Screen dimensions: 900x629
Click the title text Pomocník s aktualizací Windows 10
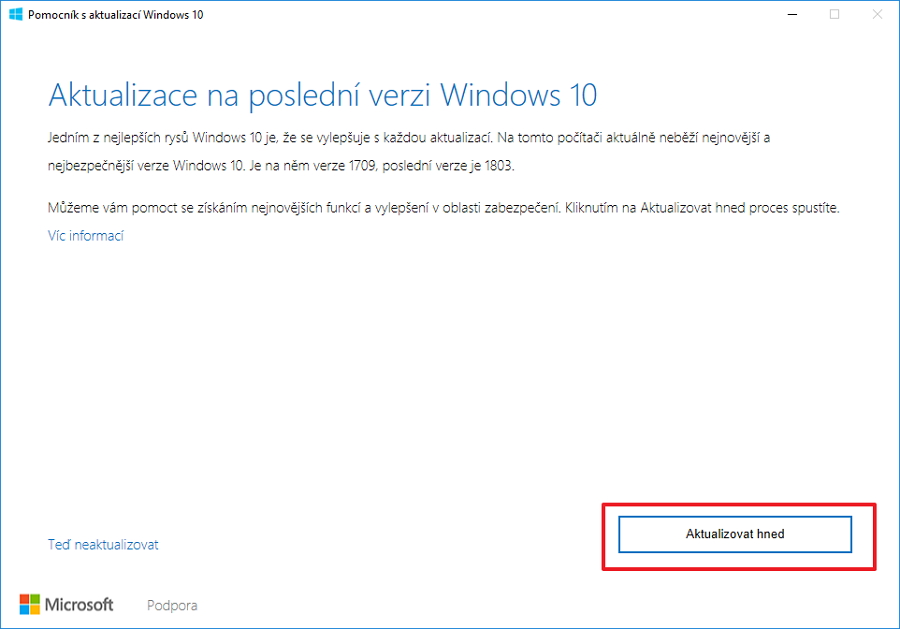[x=116, y=15]
